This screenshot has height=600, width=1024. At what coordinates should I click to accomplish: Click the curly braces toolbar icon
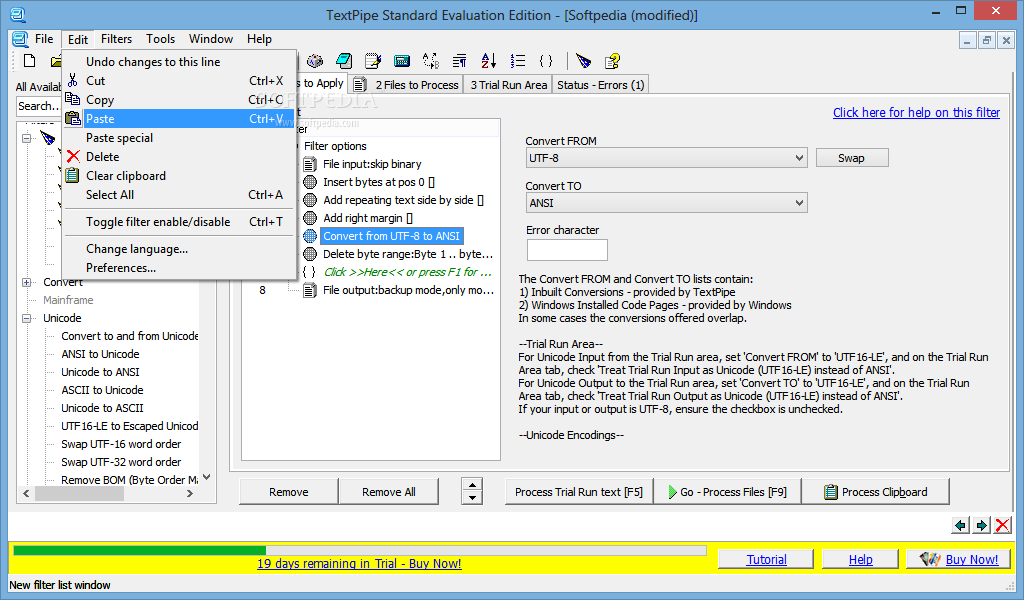coord(546,61)
